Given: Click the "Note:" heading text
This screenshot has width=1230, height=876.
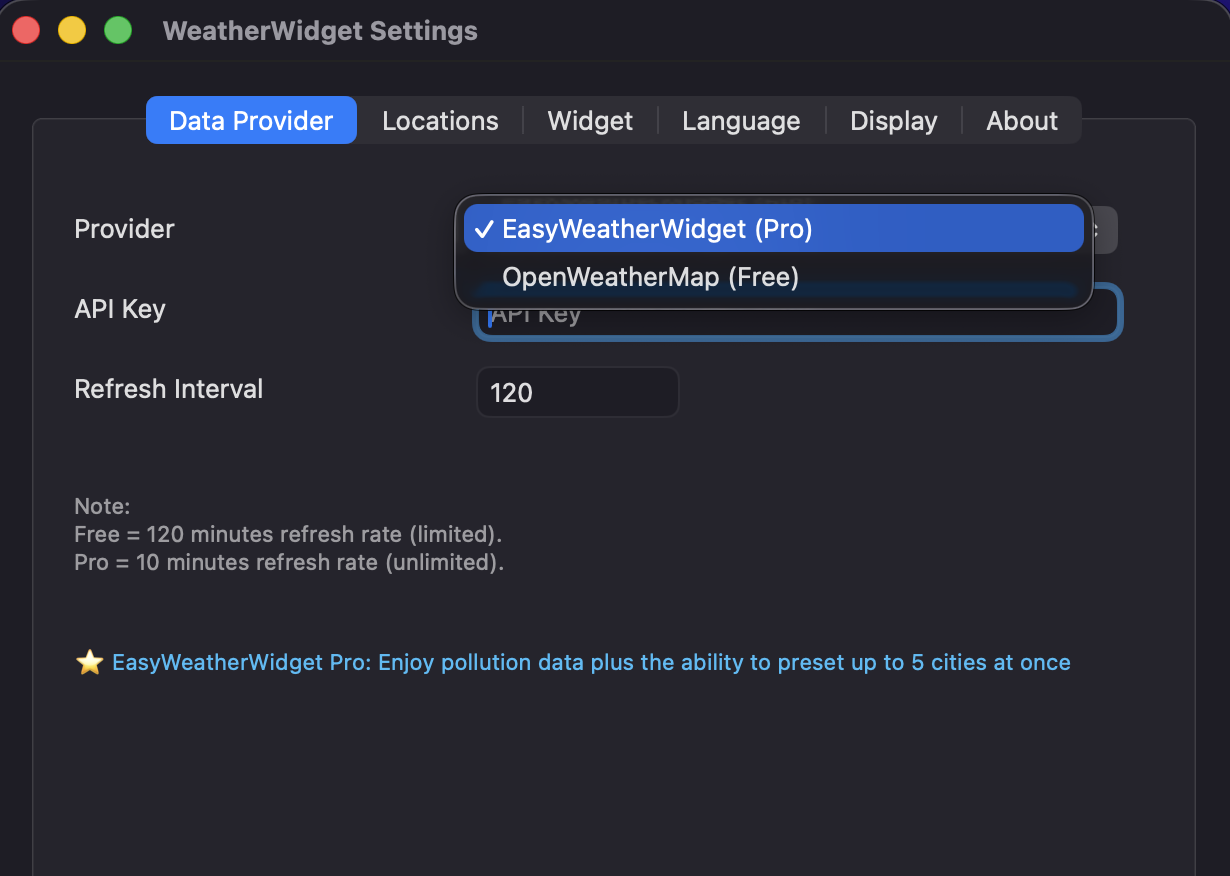Looking at the screenshot, I should coord(102,506).
